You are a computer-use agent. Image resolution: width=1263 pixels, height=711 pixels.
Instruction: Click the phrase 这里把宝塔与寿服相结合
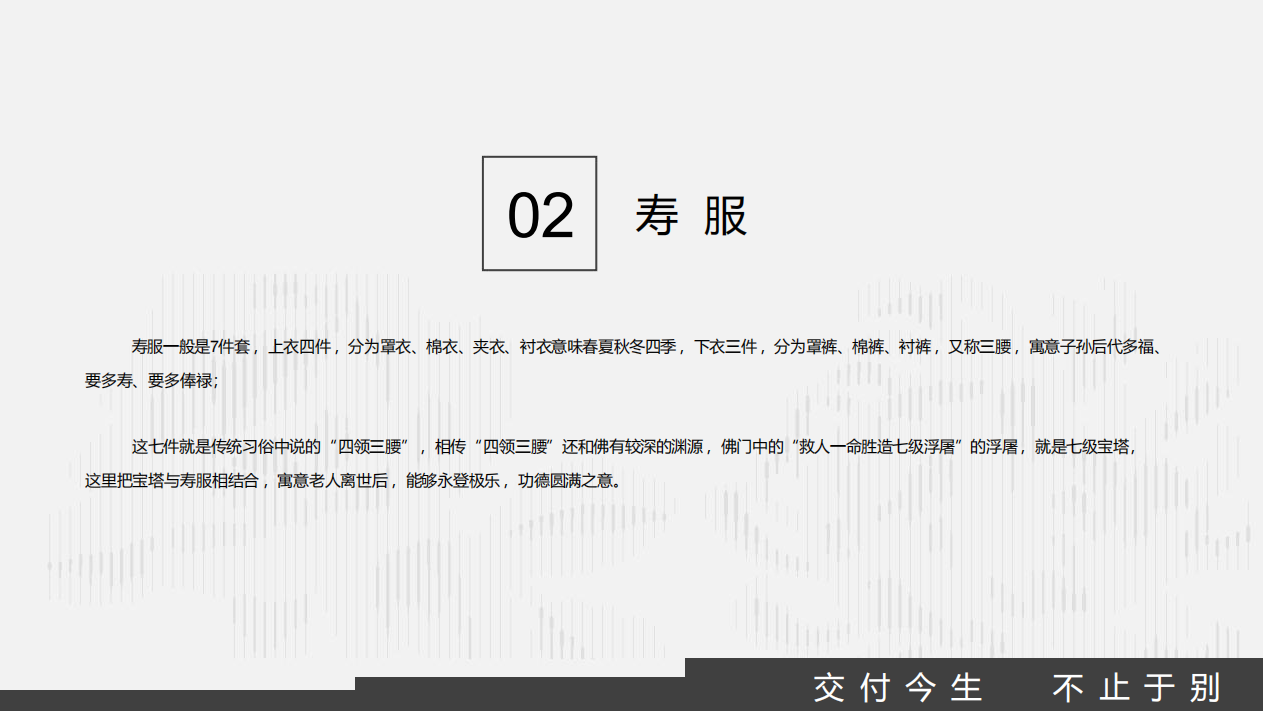click(171, 480)
